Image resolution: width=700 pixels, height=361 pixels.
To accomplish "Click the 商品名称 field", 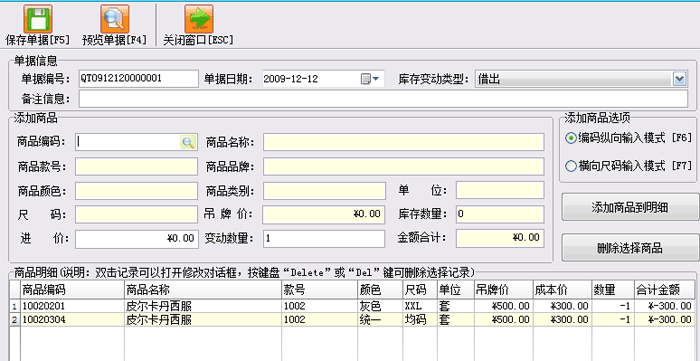I will [404, 142].
